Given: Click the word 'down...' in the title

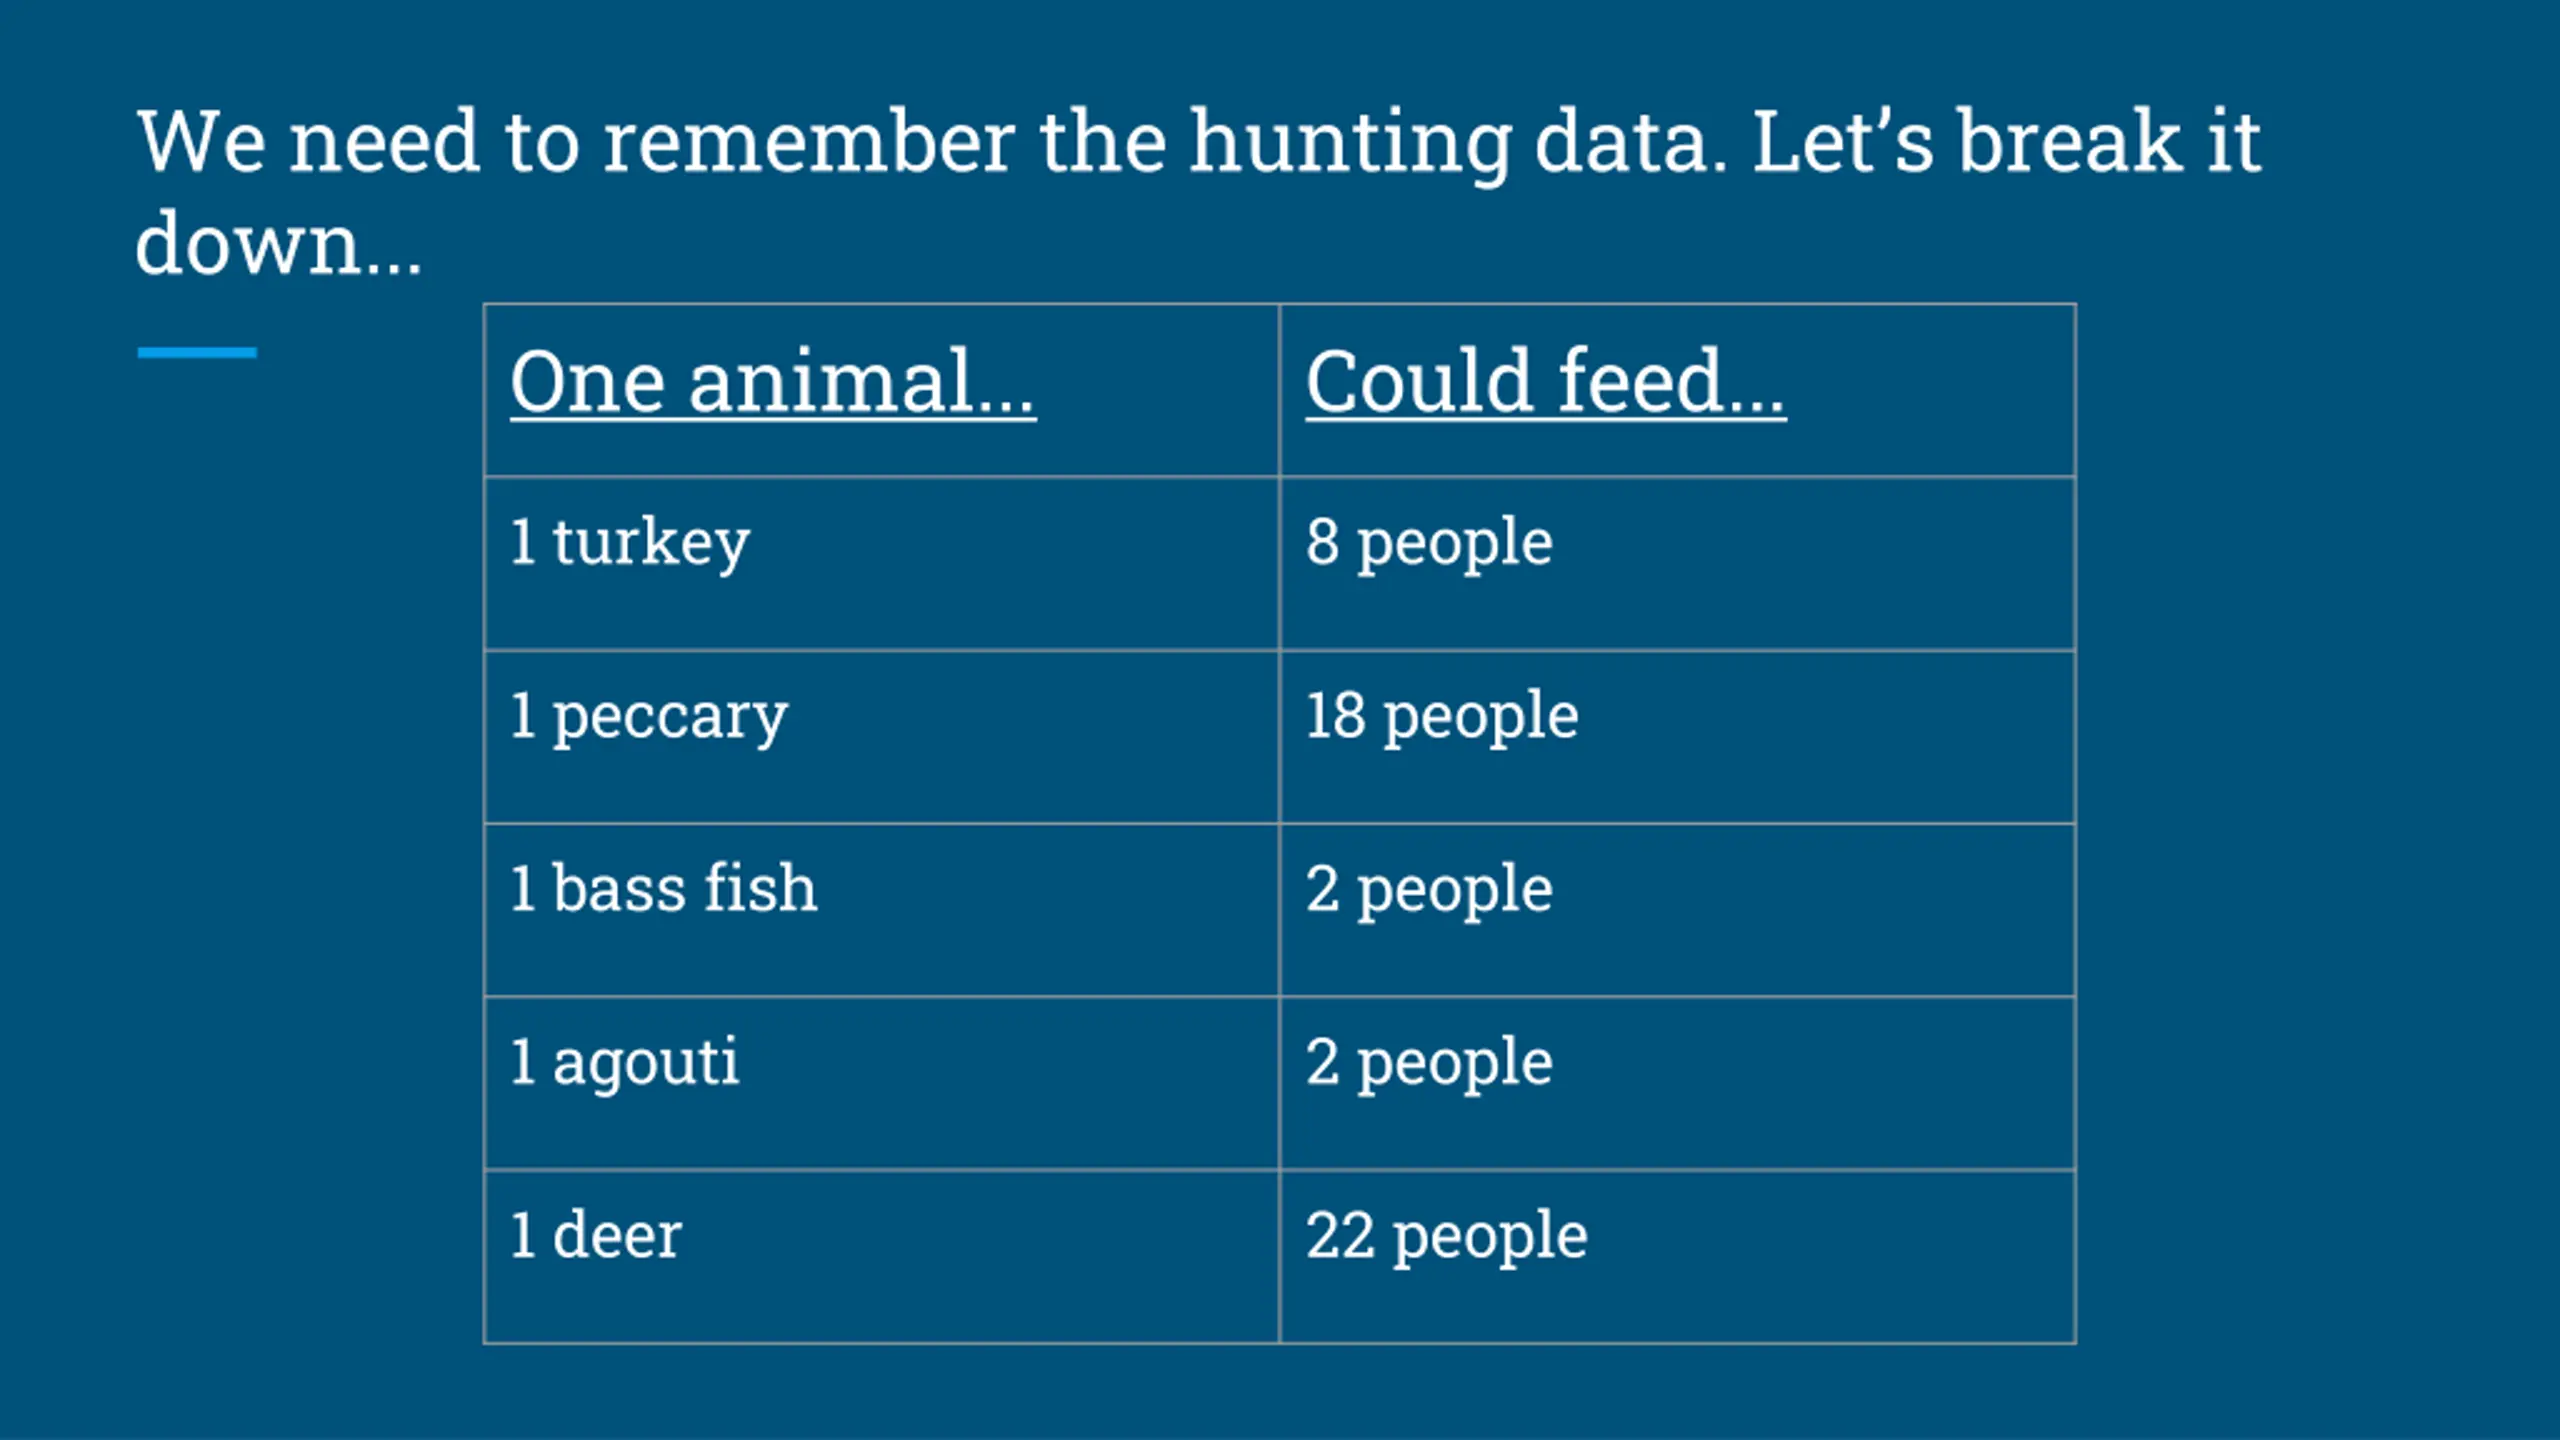Looking at the screenshot, I should click(278, 243).
